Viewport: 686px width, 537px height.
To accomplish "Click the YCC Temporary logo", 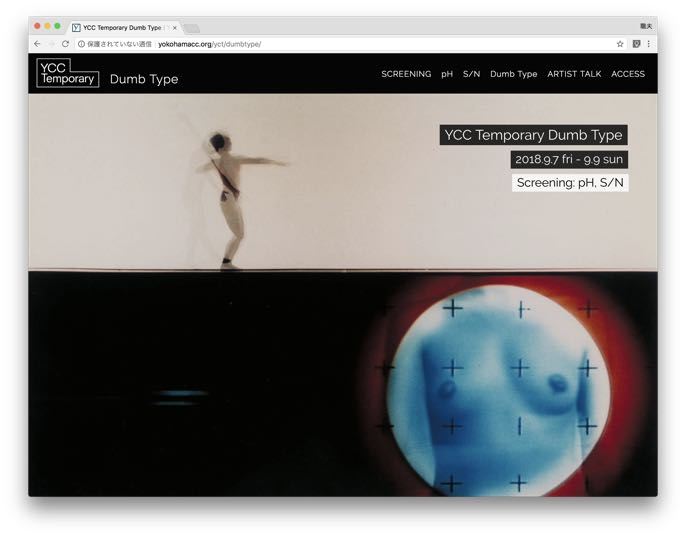I will click(x=68, y=73).
